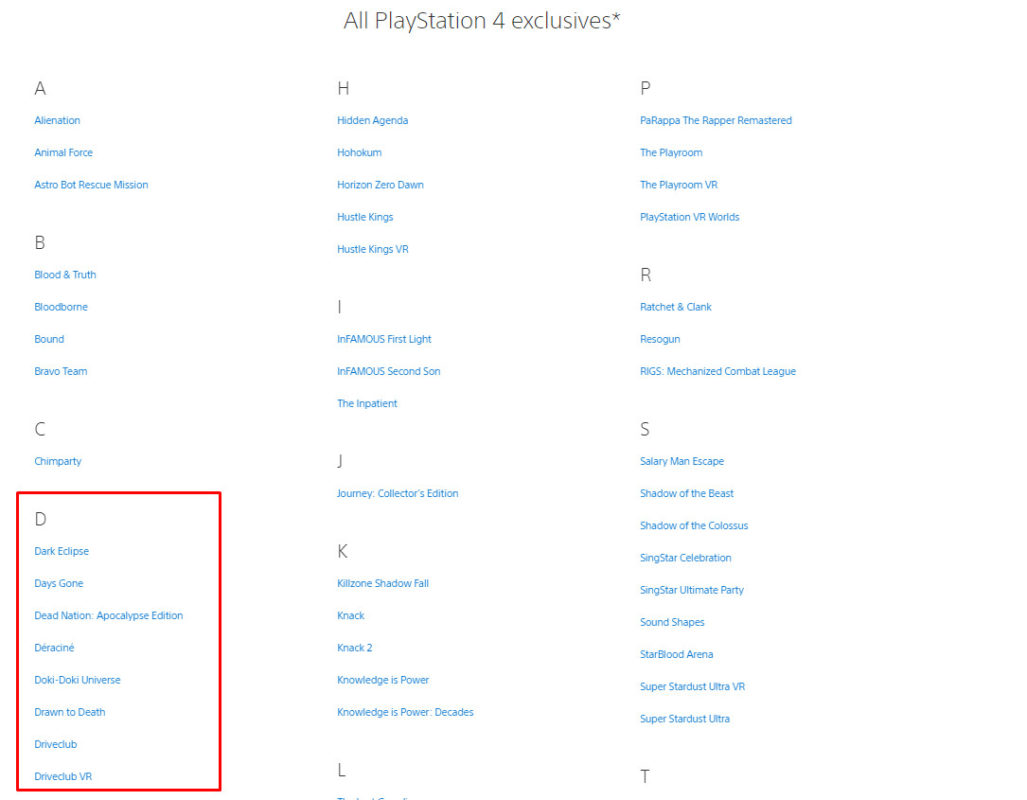1027x800 pixels.
Task: Open The Playroom VR link
Action: point(679,185)
